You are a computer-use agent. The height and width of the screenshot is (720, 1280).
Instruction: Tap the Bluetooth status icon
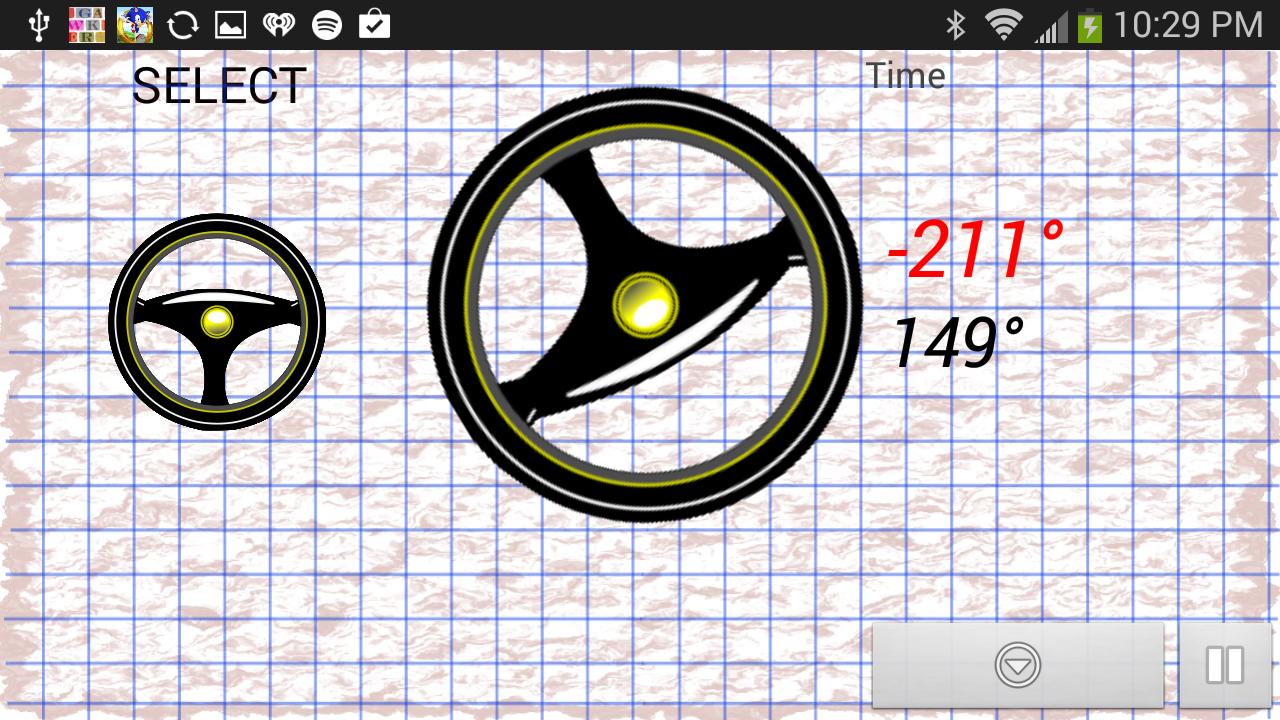[x=956, y=25]
